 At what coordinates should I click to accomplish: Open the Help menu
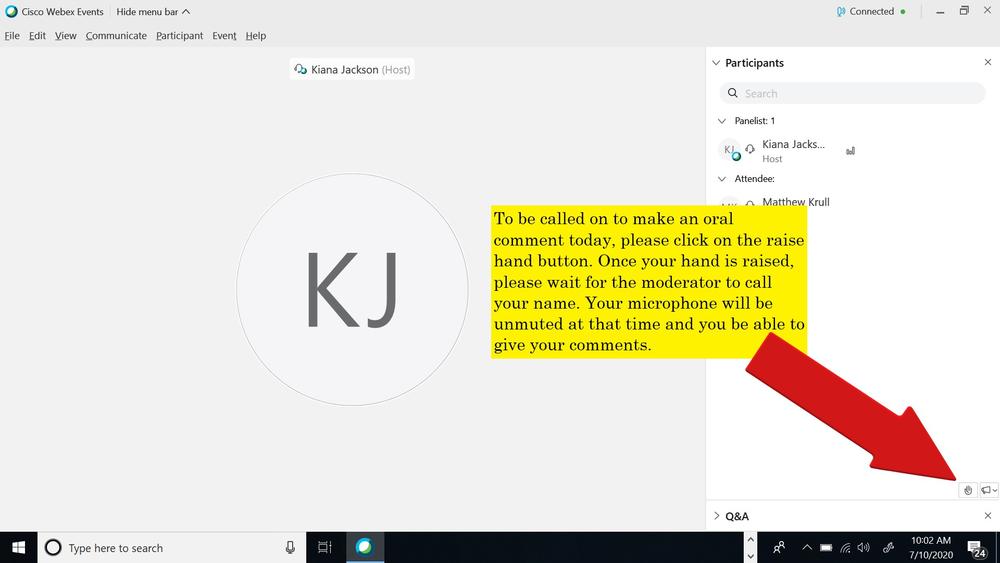256,36
